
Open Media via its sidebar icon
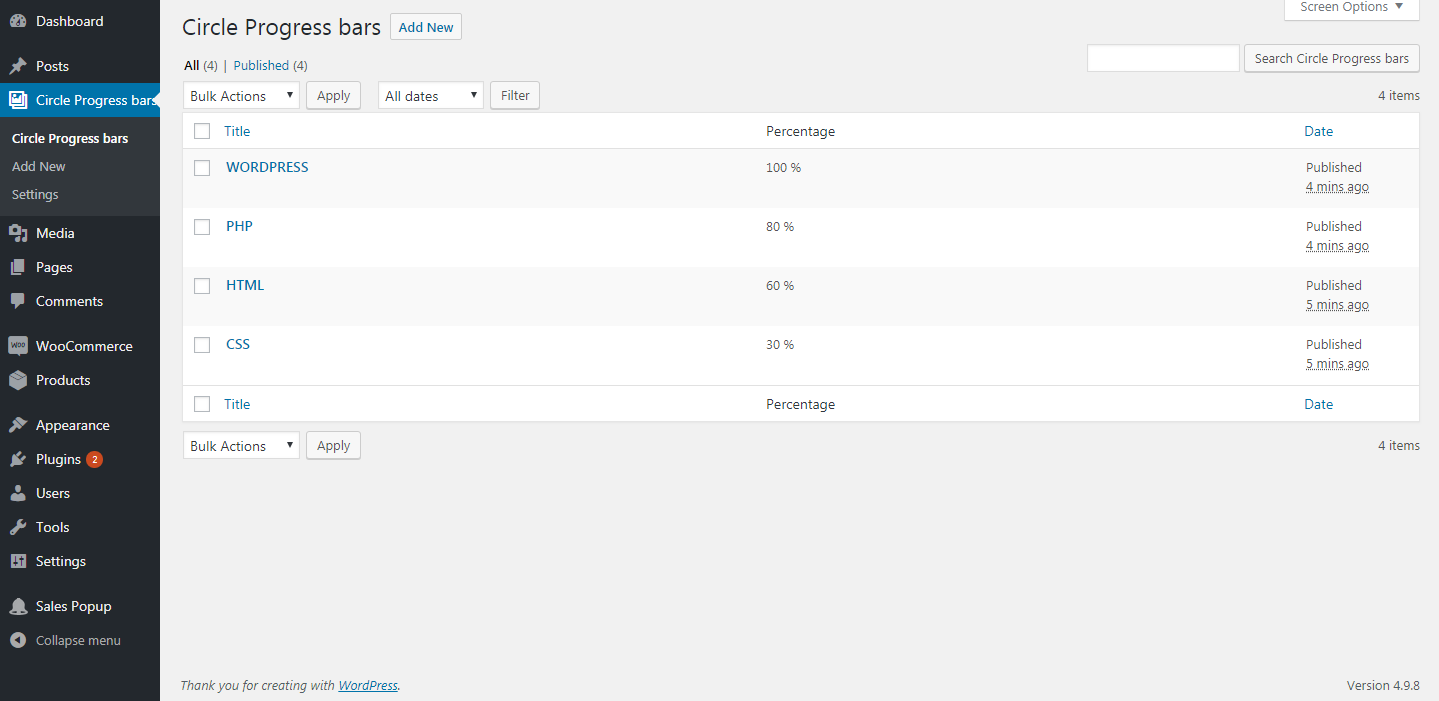(x=18, y=233)
